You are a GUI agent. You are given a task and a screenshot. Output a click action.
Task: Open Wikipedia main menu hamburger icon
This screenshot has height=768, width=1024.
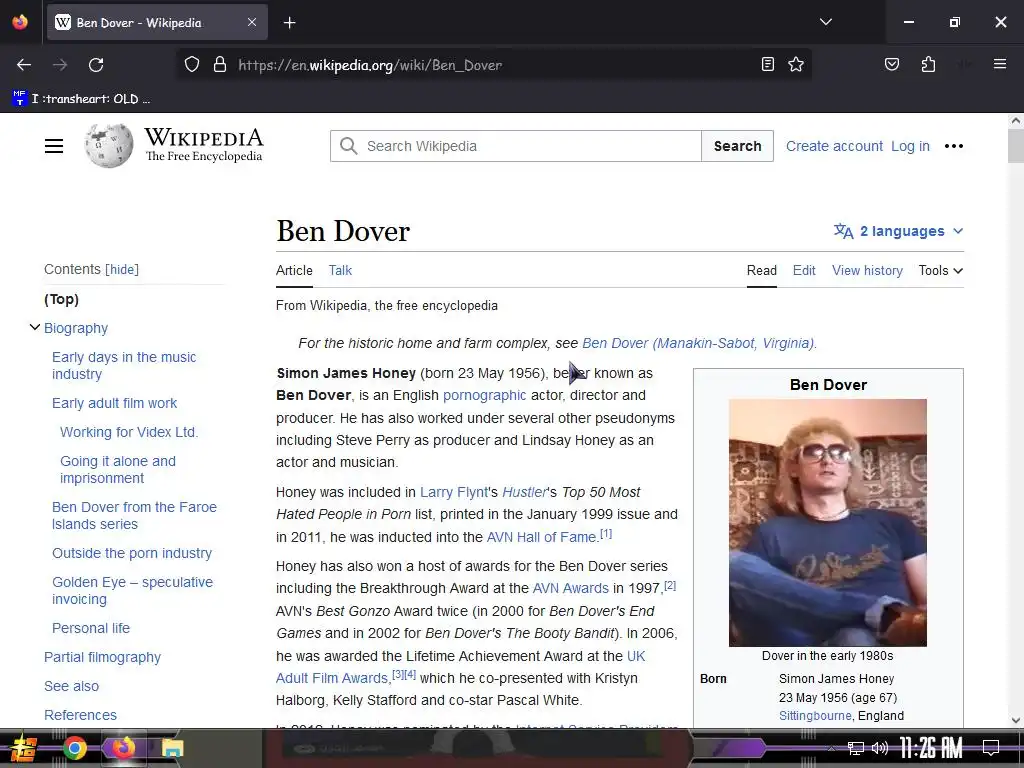(x=54, y=146)
